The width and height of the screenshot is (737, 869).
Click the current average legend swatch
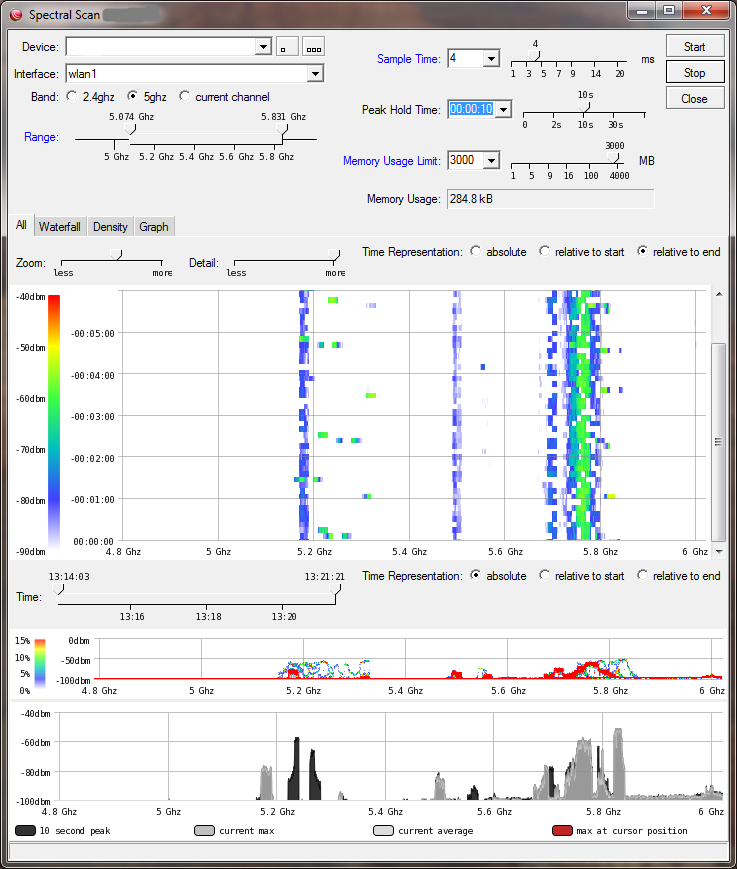pyautogui.click(x=383, y=831)
